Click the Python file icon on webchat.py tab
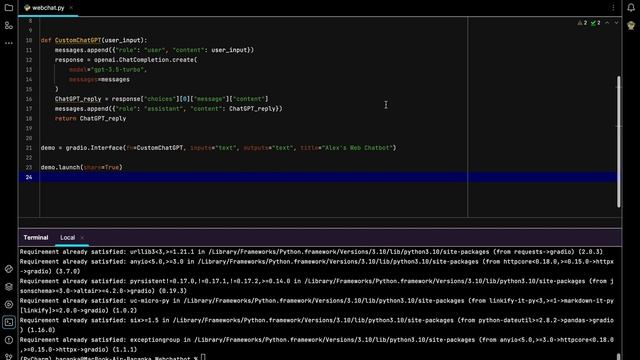The height and width of the screenshot is (360, 640). click(27, 8)
